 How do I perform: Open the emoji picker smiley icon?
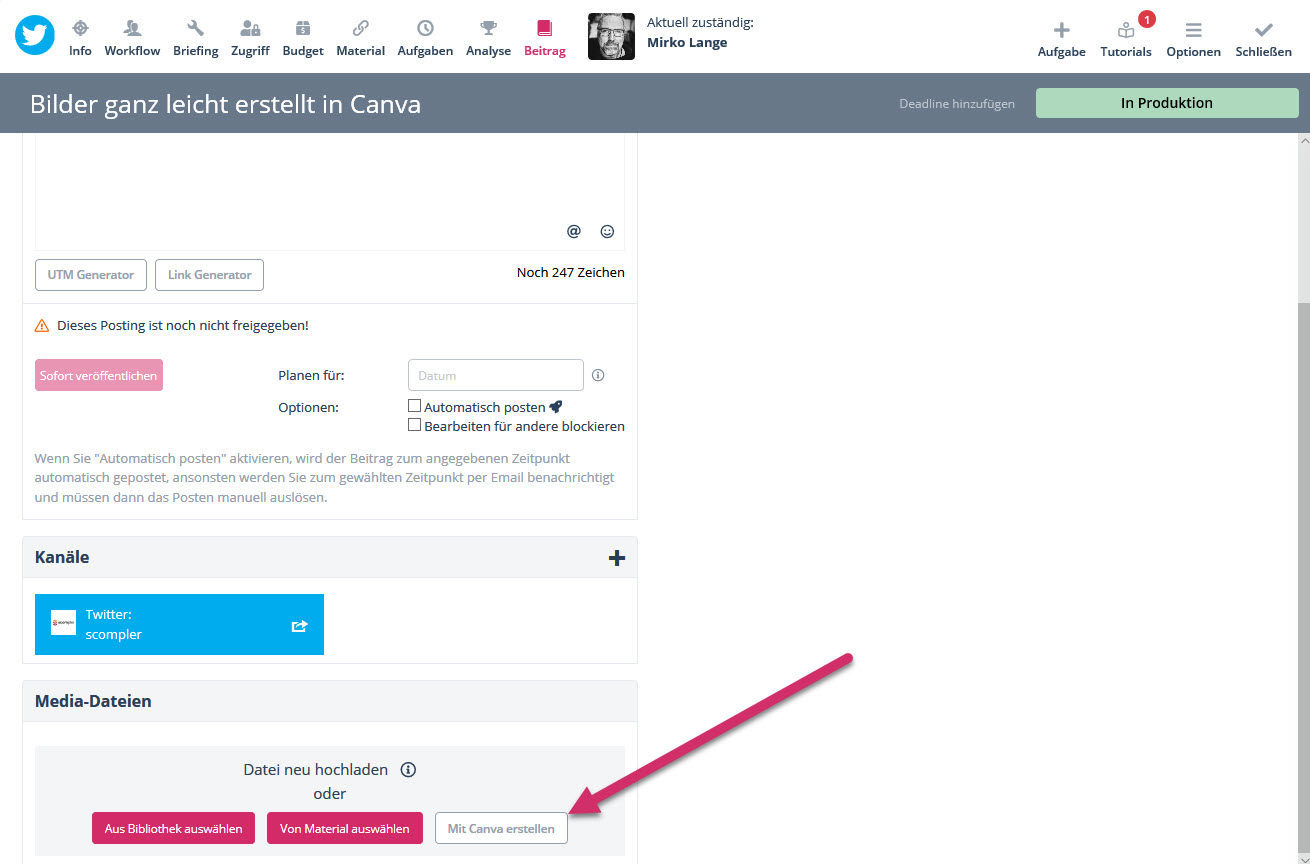pyautogui.click(x=607, y=231)
